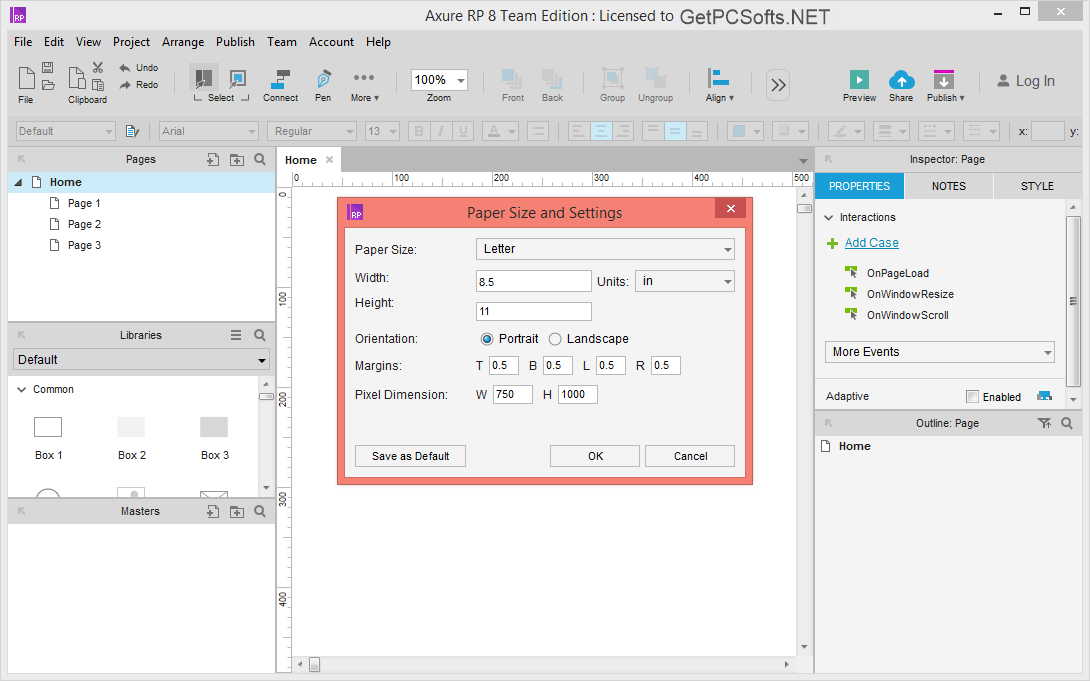Click the Undo arrow icon

[125, 67]
